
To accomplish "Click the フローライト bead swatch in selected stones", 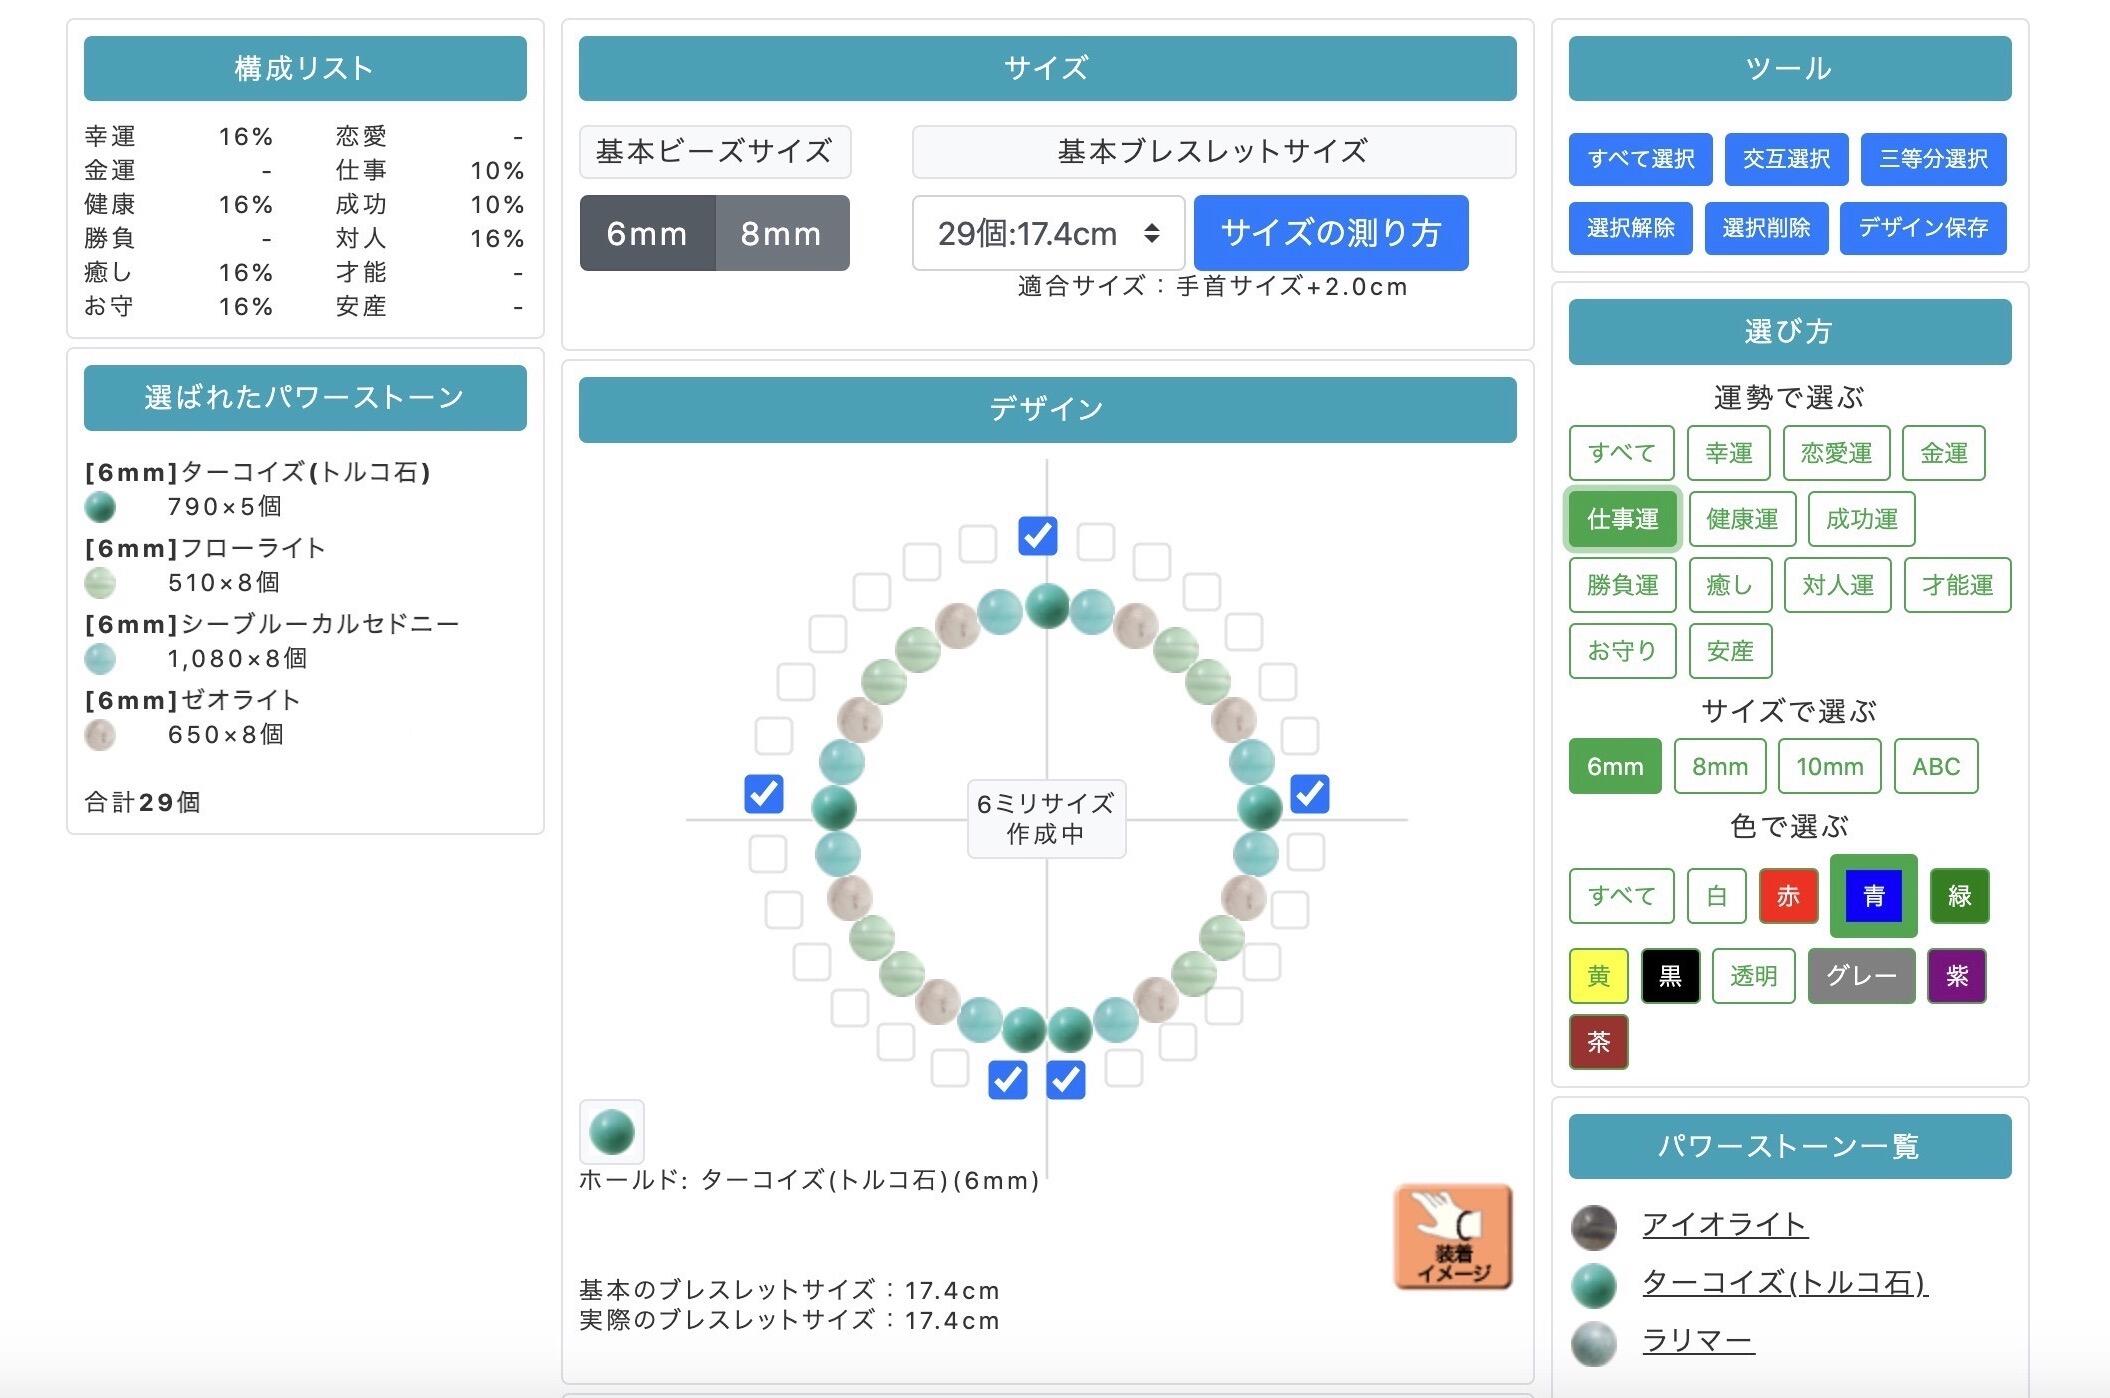I will [100, 582].
